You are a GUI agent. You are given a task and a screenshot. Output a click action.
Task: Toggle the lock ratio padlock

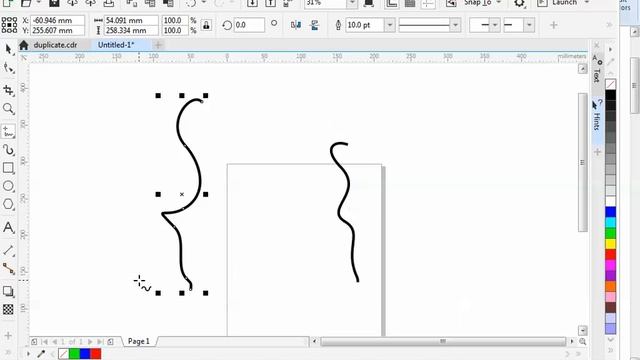[x=207, y=25]
